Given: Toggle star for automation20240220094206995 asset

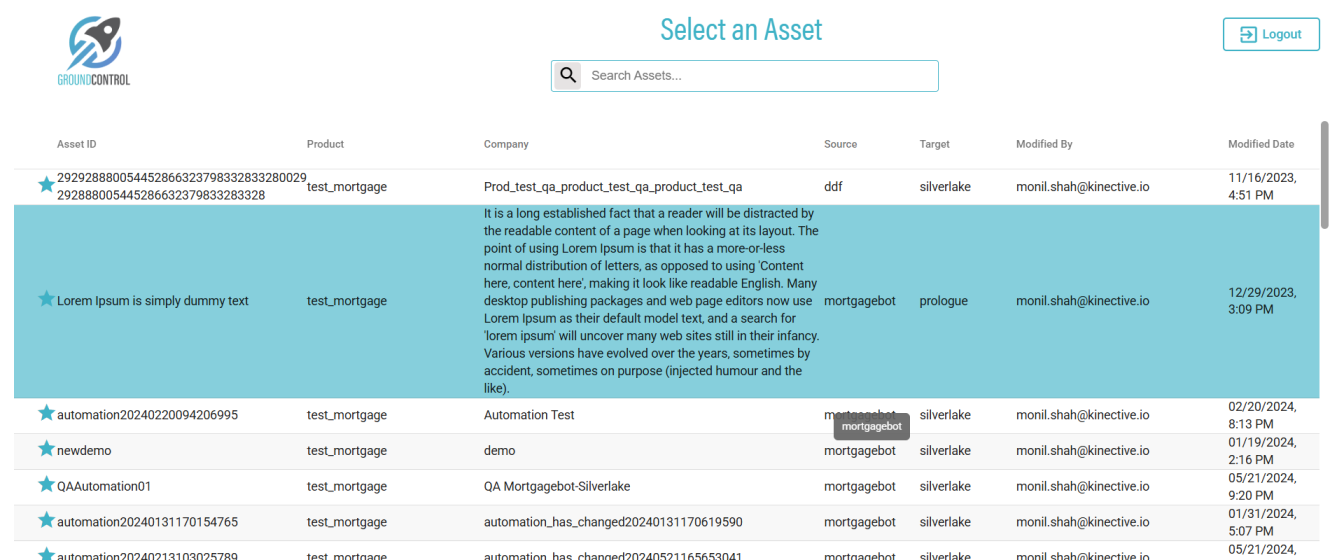Looking at the screenshot, I should [46, 413].
